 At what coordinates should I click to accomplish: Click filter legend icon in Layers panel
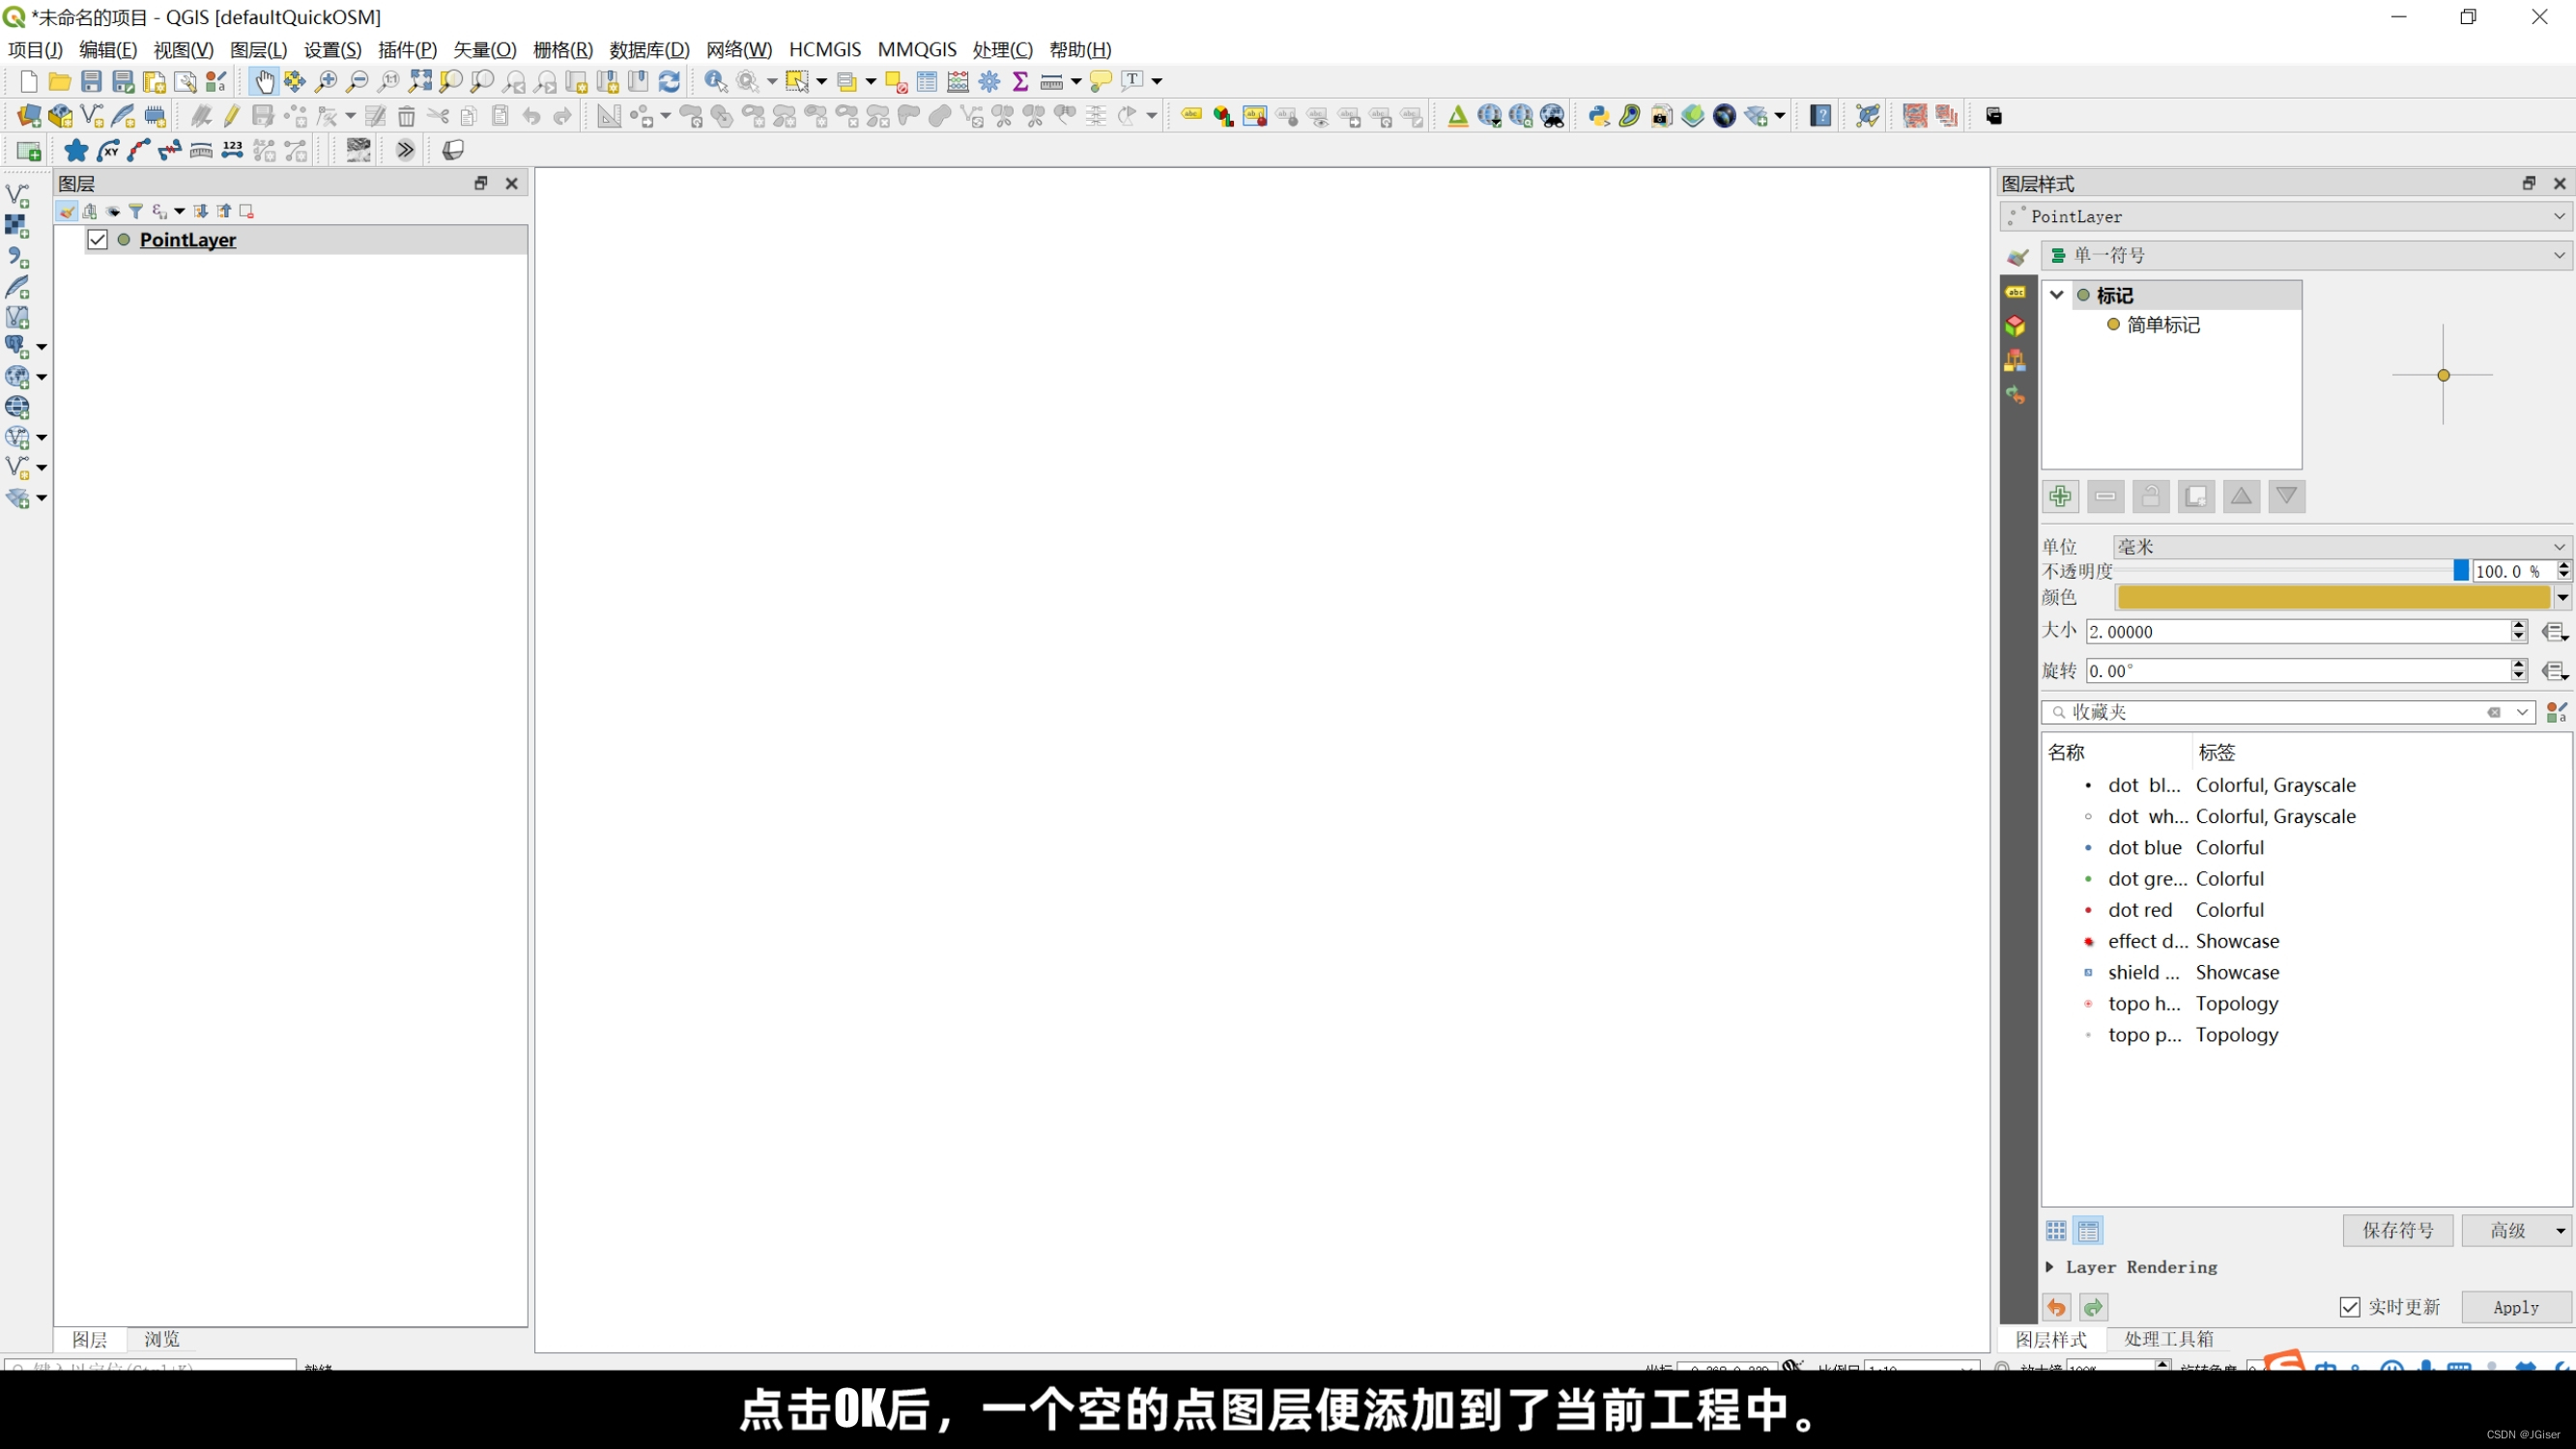[x=136, y=211]
